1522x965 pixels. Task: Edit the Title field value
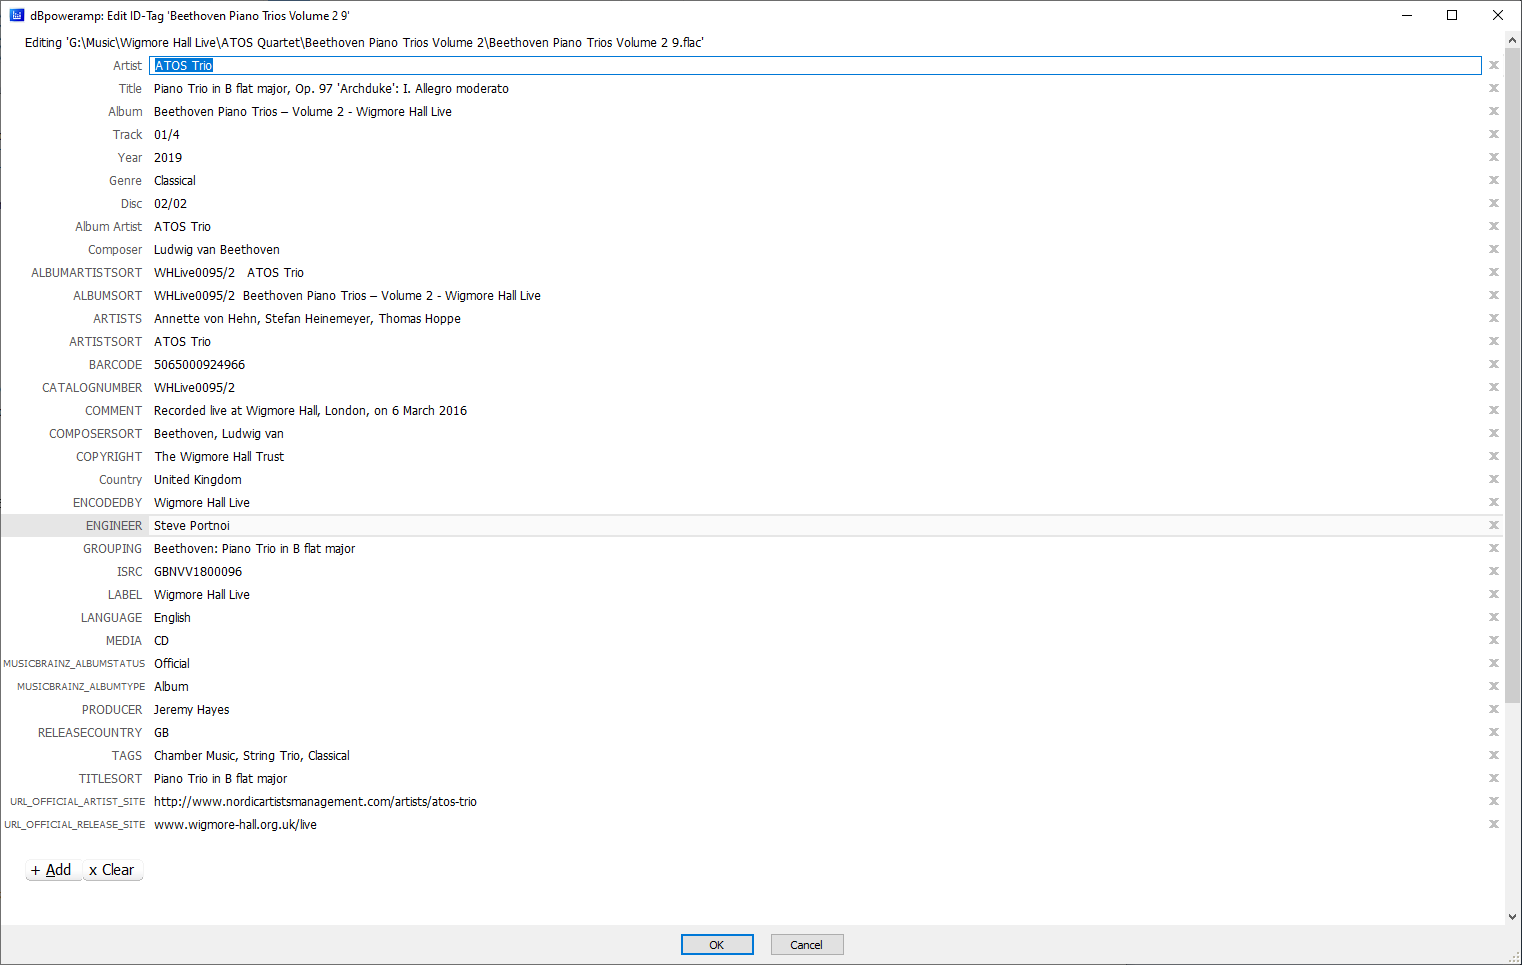(x=331, y=89)
